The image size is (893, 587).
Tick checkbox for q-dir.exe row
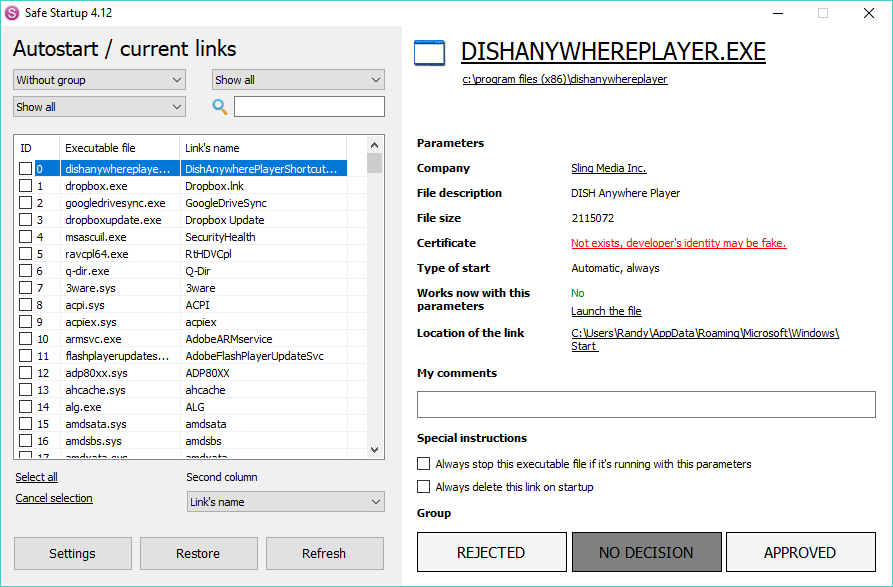tap(26, 271)
